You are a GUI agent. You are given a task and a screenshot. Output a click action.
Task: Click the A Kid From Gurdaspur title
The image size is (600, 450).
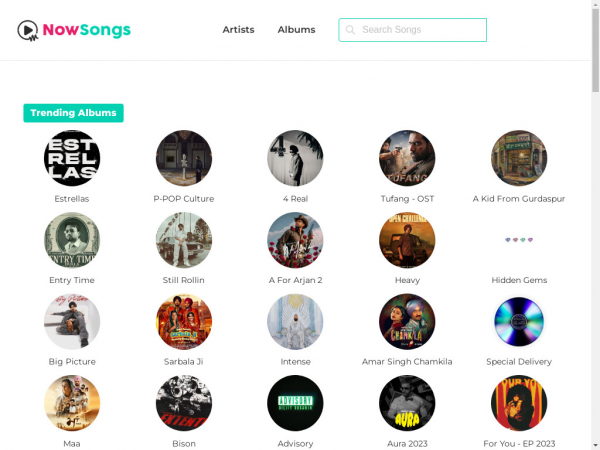coord(519,199)
